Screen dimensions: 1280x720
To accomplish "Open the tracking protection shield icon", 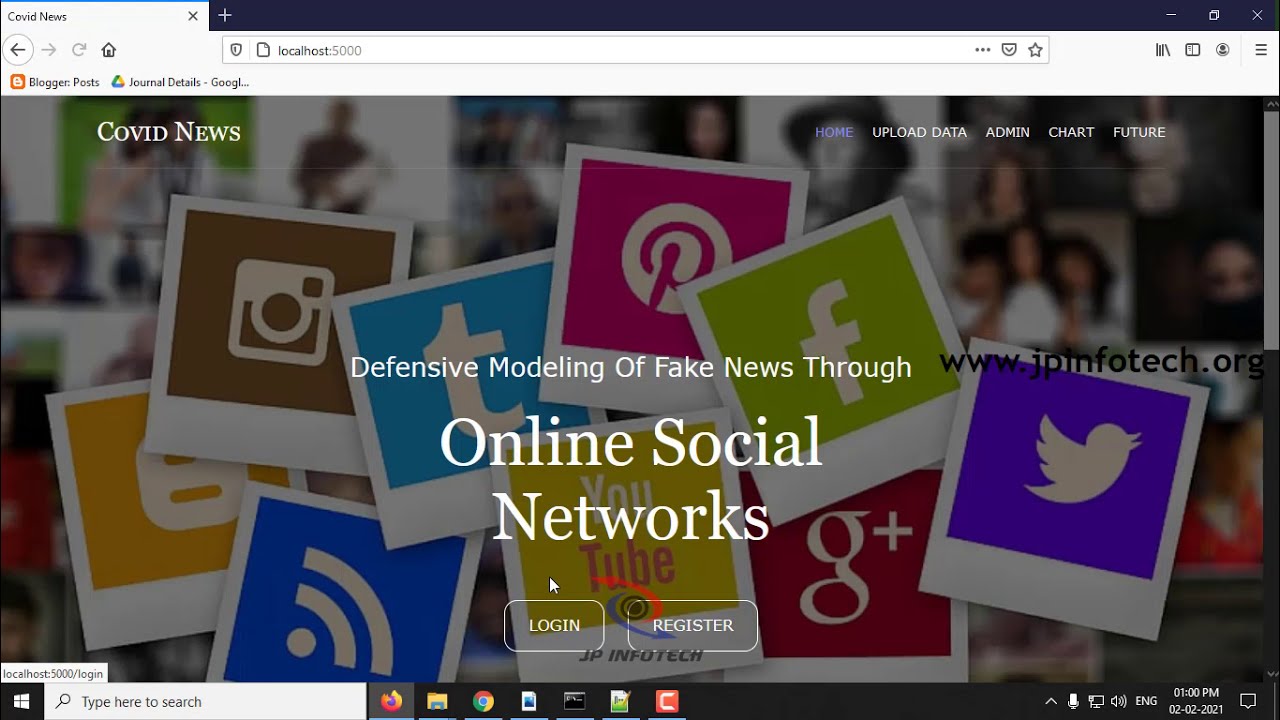I will [237, 50].
